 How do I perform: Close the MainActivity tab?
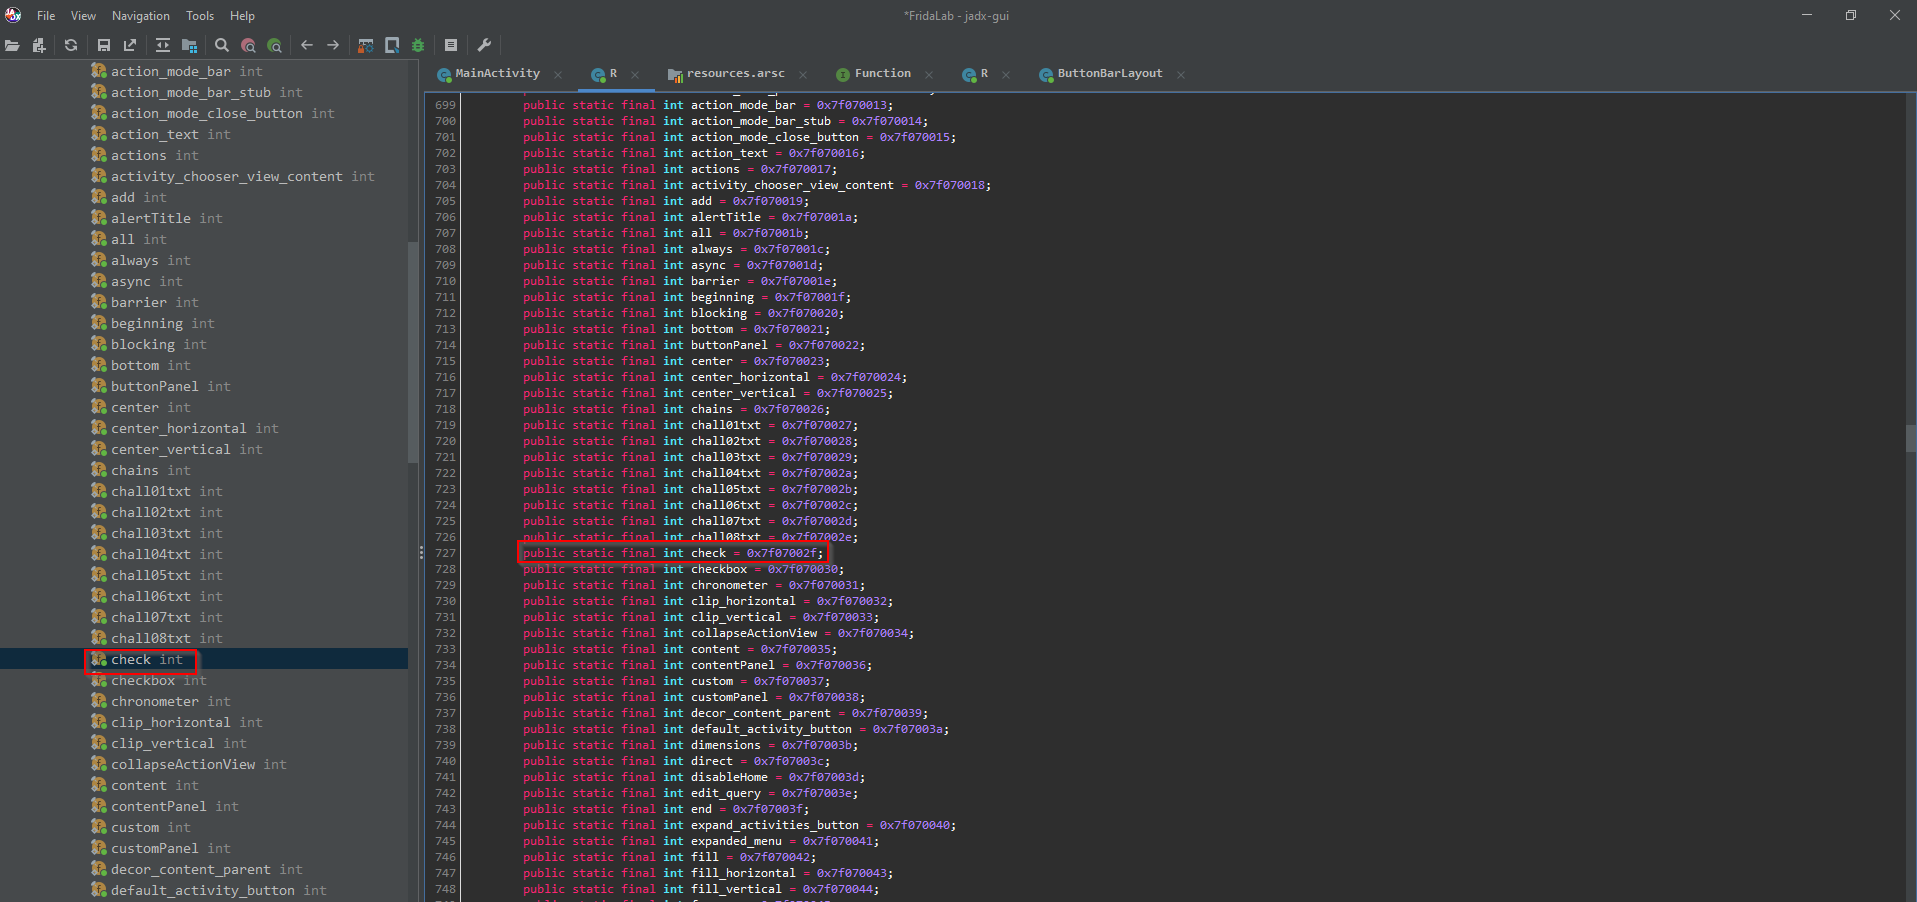tap(558, 75)
